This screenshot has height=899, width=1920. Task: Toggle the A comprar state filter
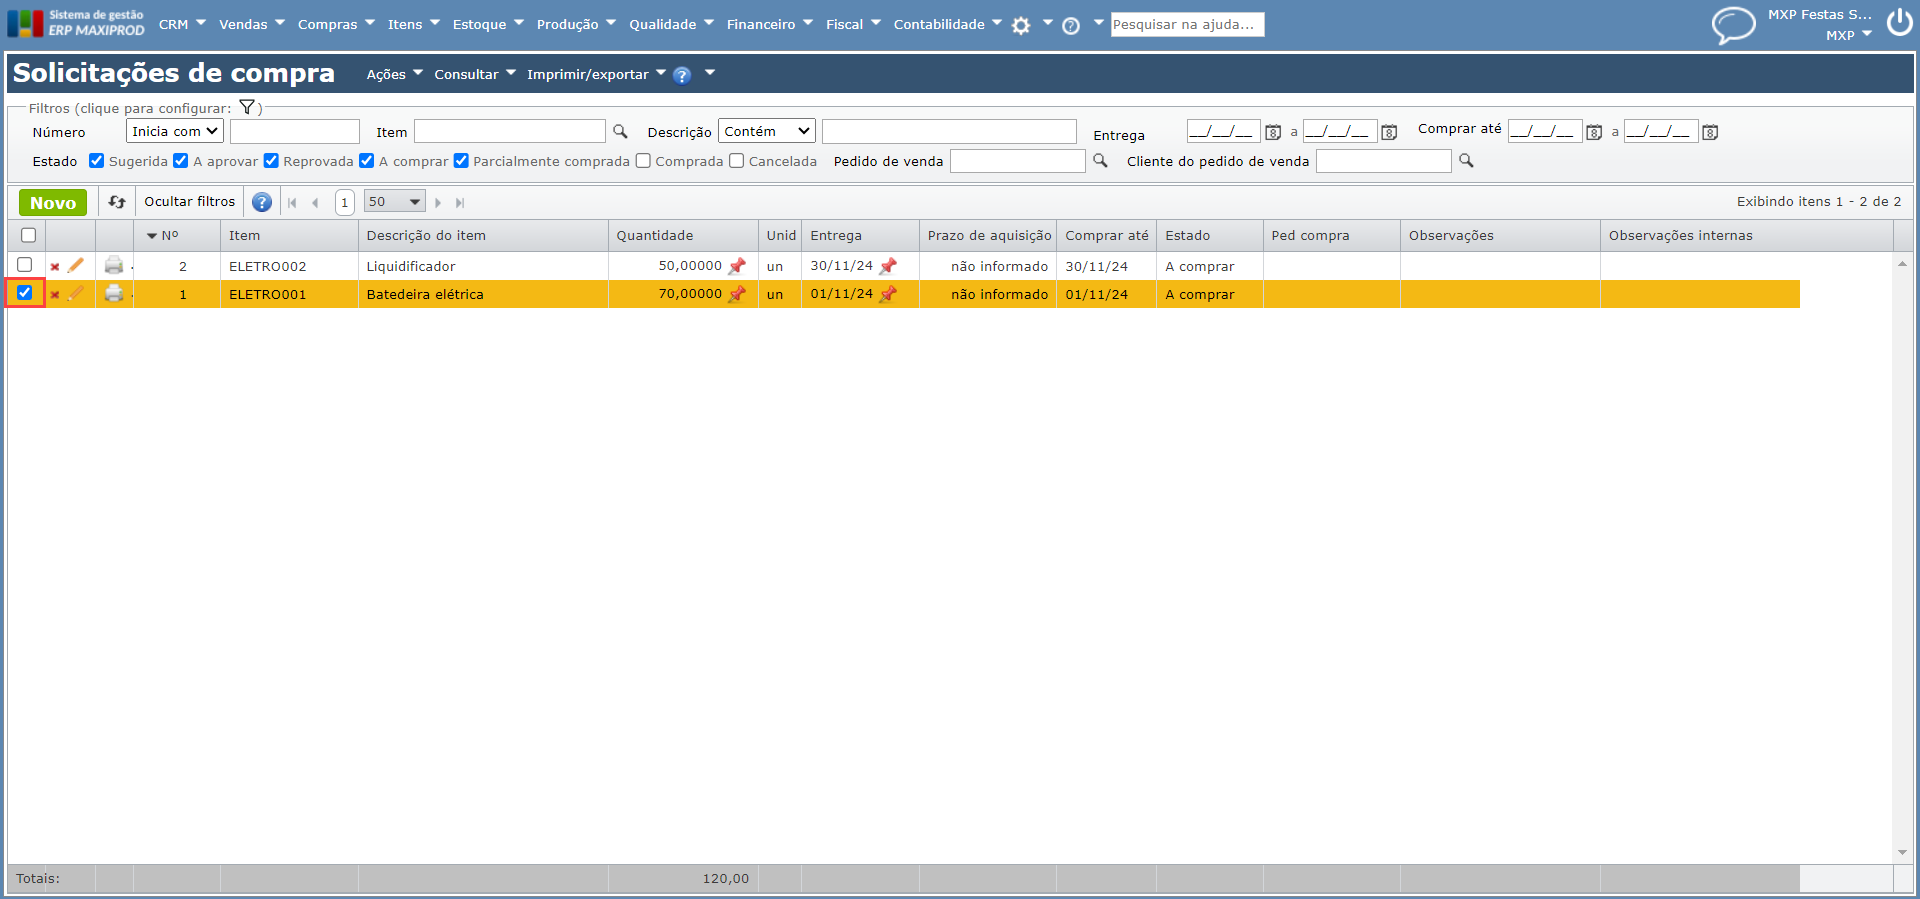coord(366,160)
